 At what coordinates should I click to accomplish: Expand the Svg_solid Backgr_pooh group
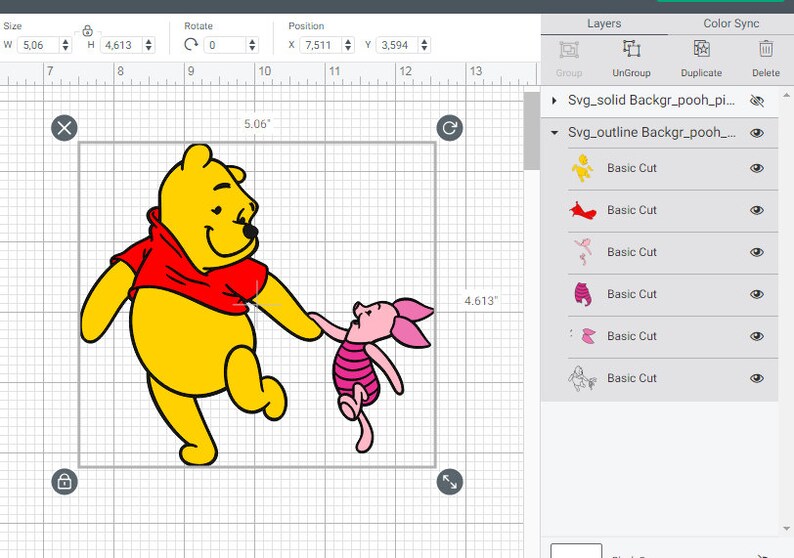click(x=554, y=100)
